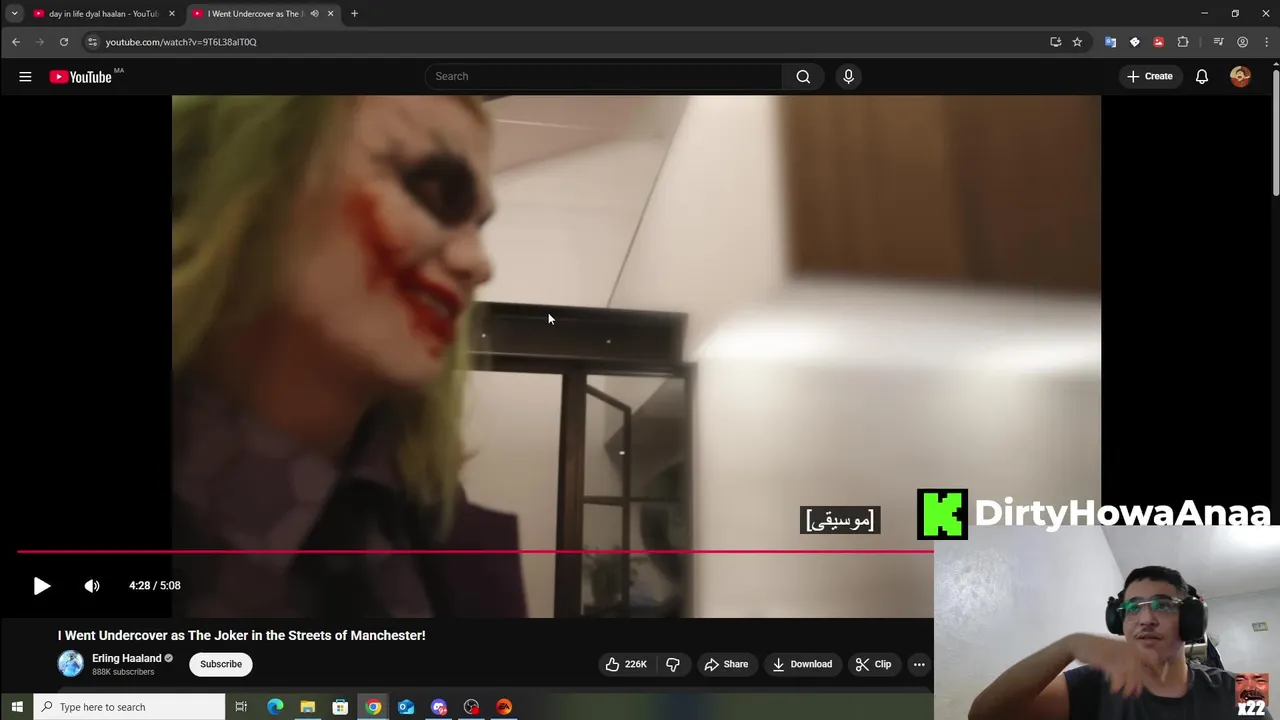
Task: Like the video with 226K likes
Action: [626, 664]
